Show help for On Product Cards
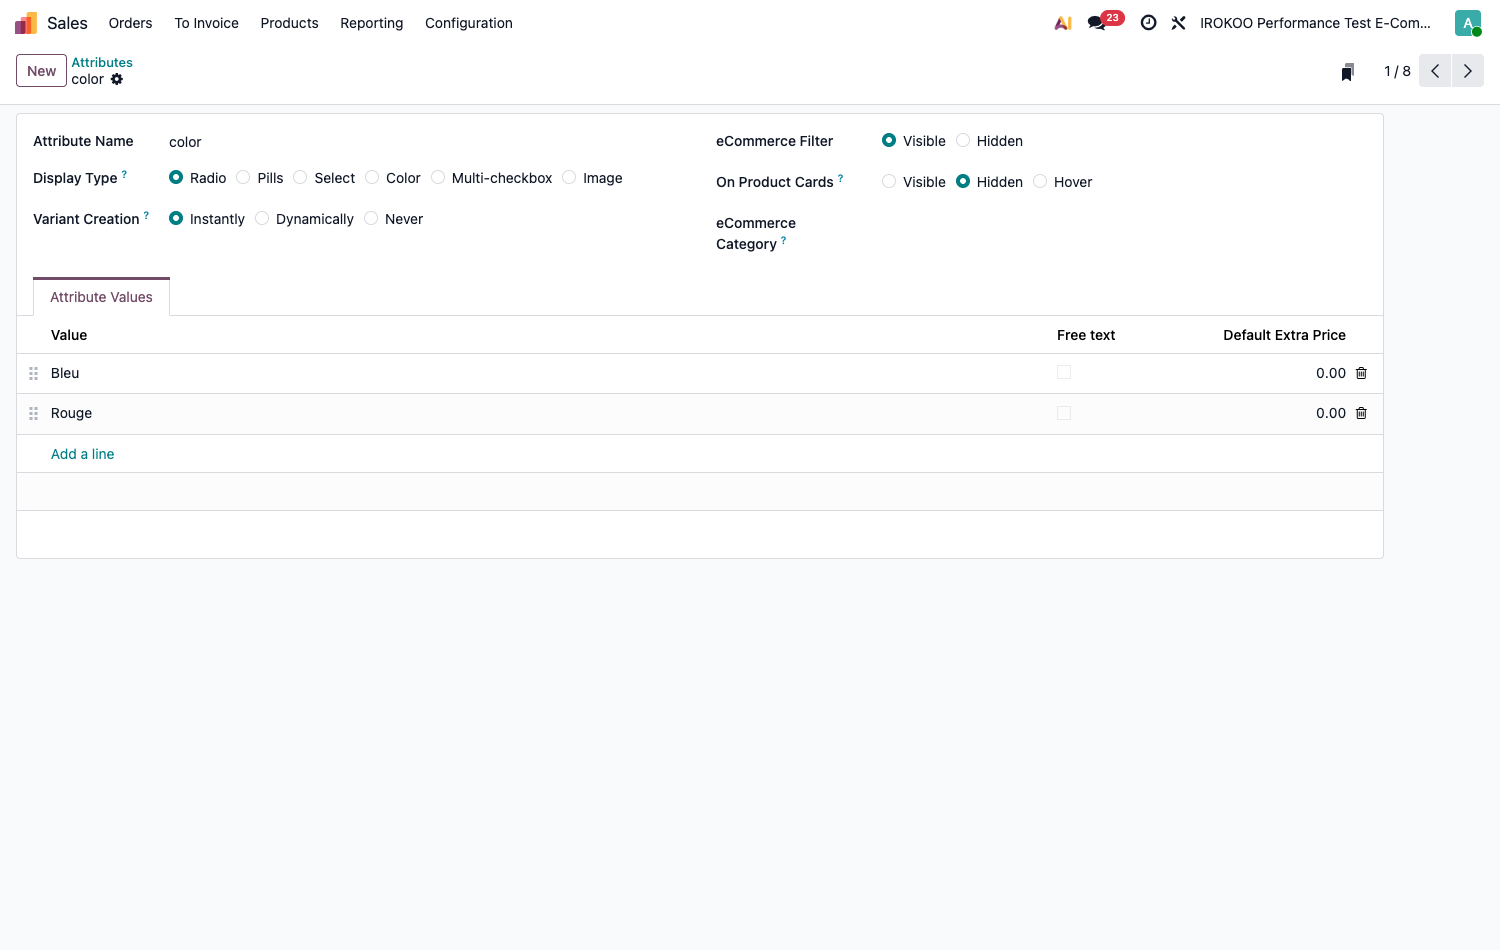The width and height of the screenshot is (1500, 950). pos(840,178)
